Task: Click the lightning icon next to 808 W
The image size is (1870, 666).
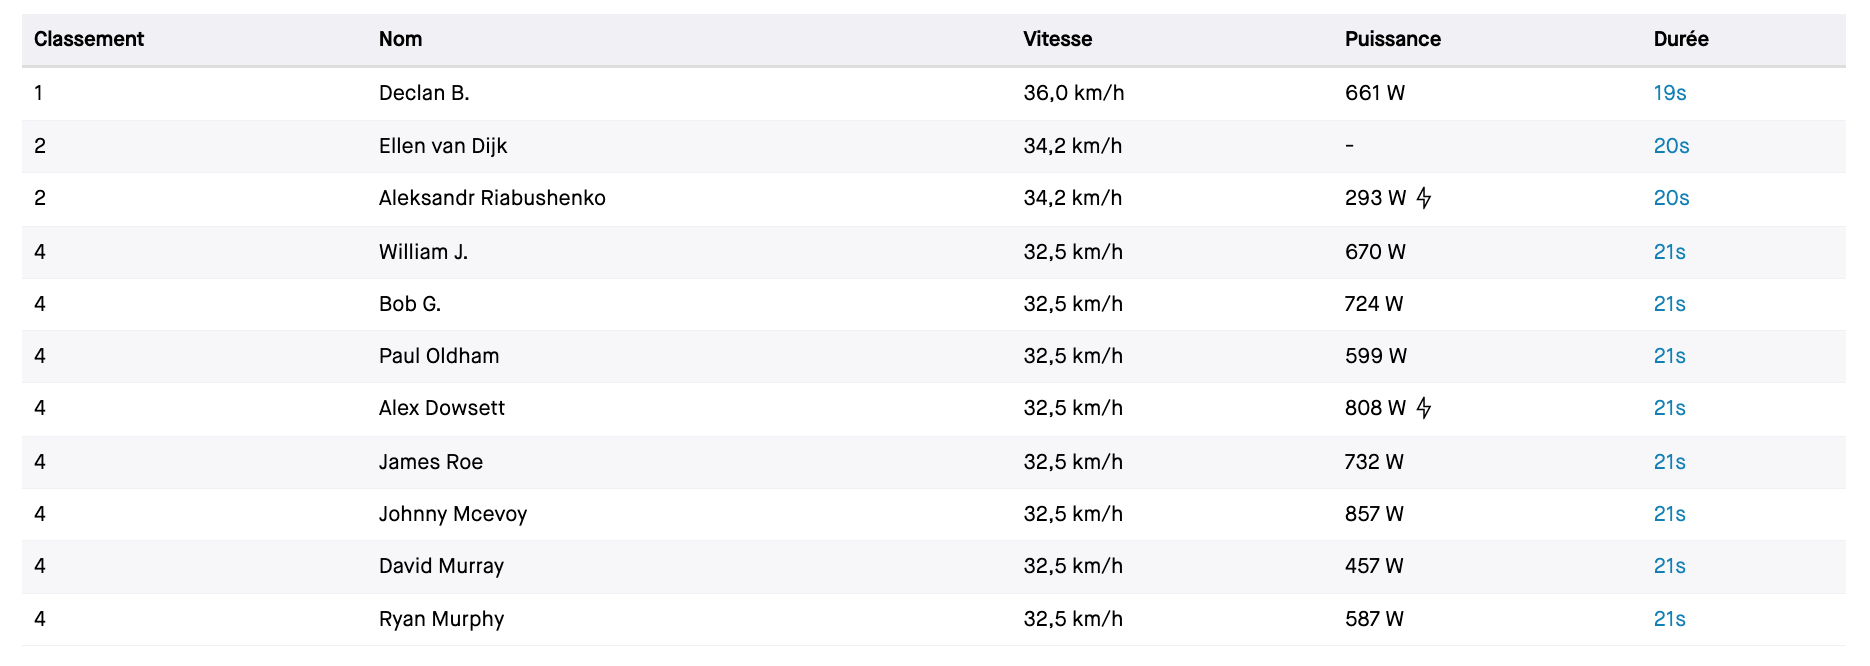Action: [1424, 408]
